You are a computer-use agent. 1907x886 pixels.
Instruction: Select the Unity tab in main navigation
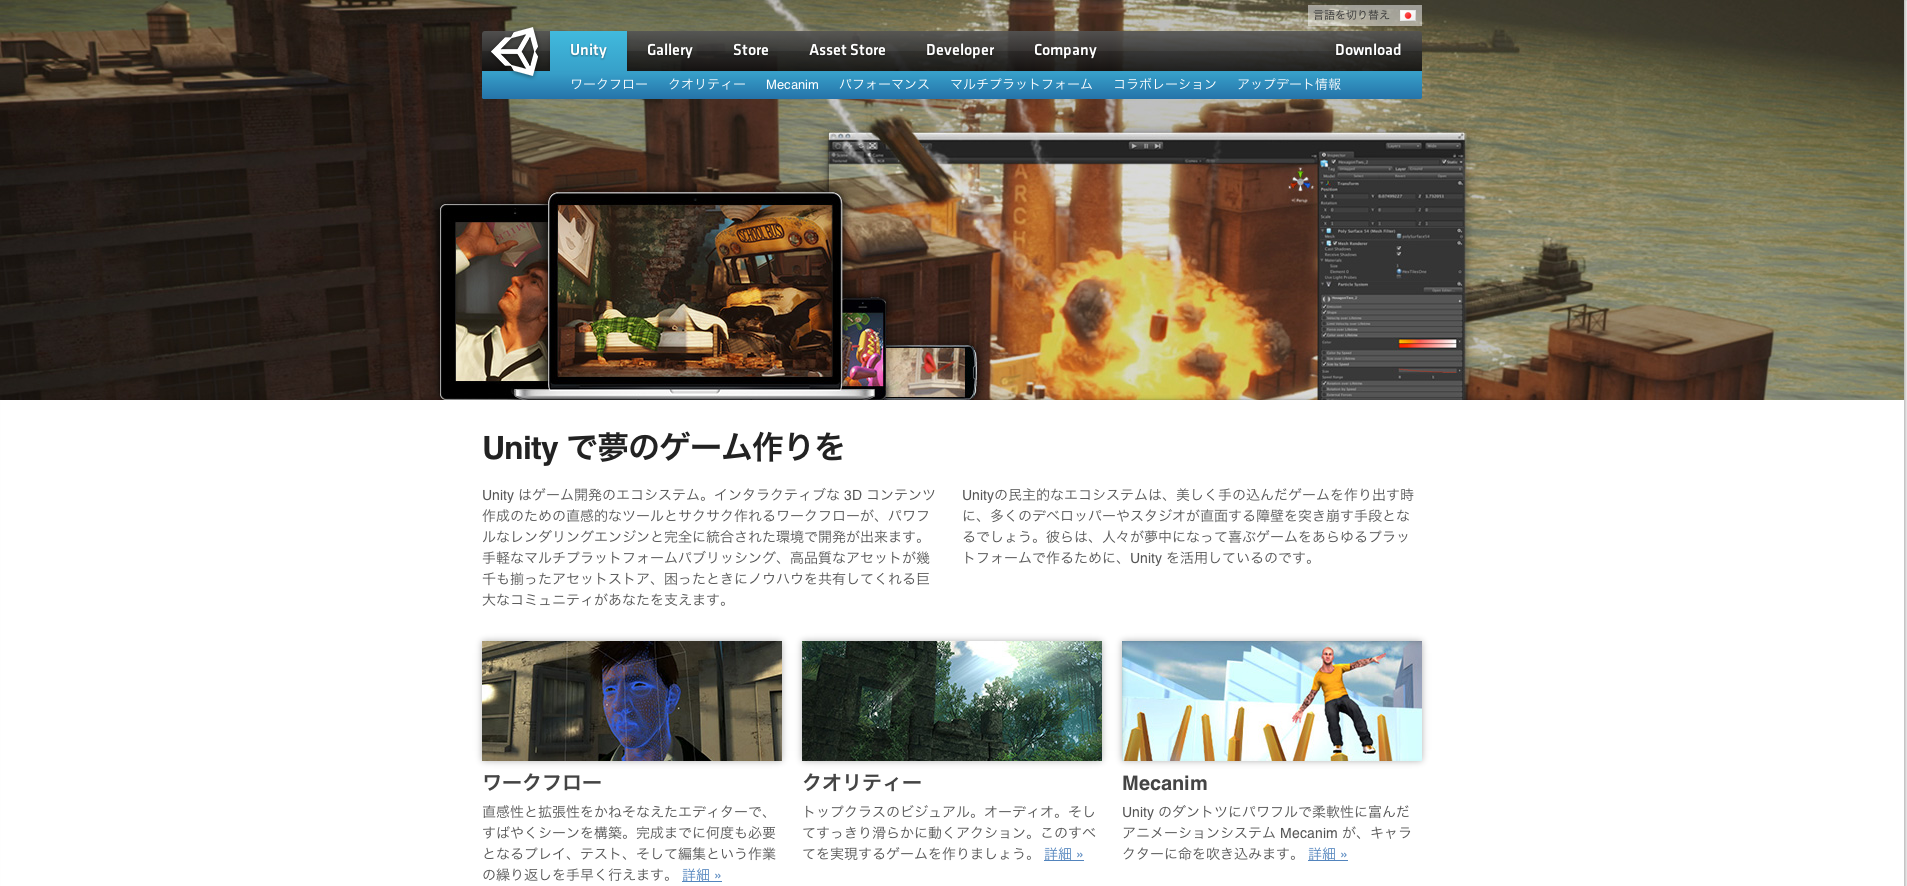[588, 50]
